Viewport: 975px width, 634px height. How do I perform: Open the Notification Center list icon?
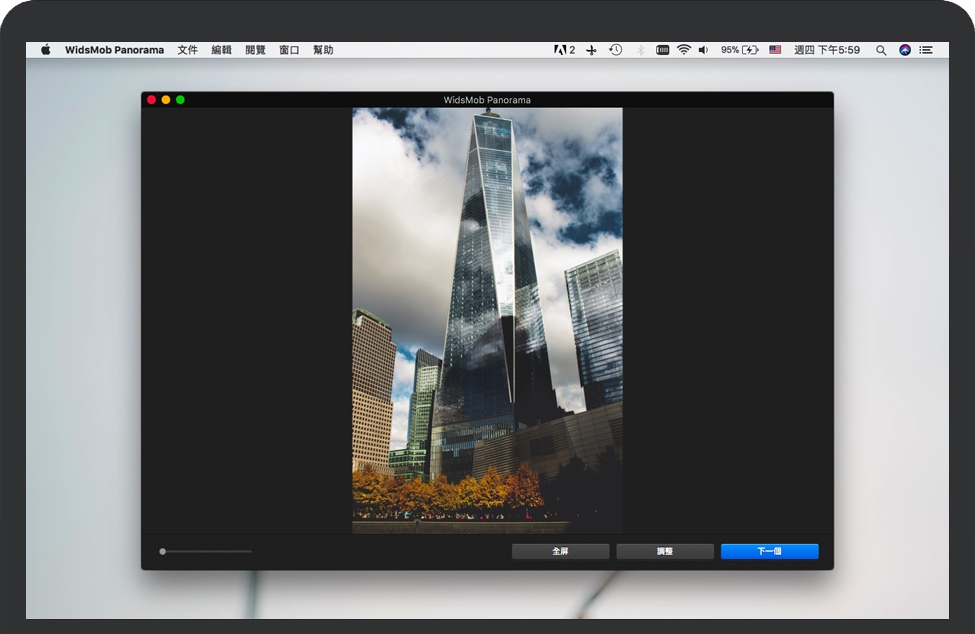pyautogui.click(x=927, y=50)
